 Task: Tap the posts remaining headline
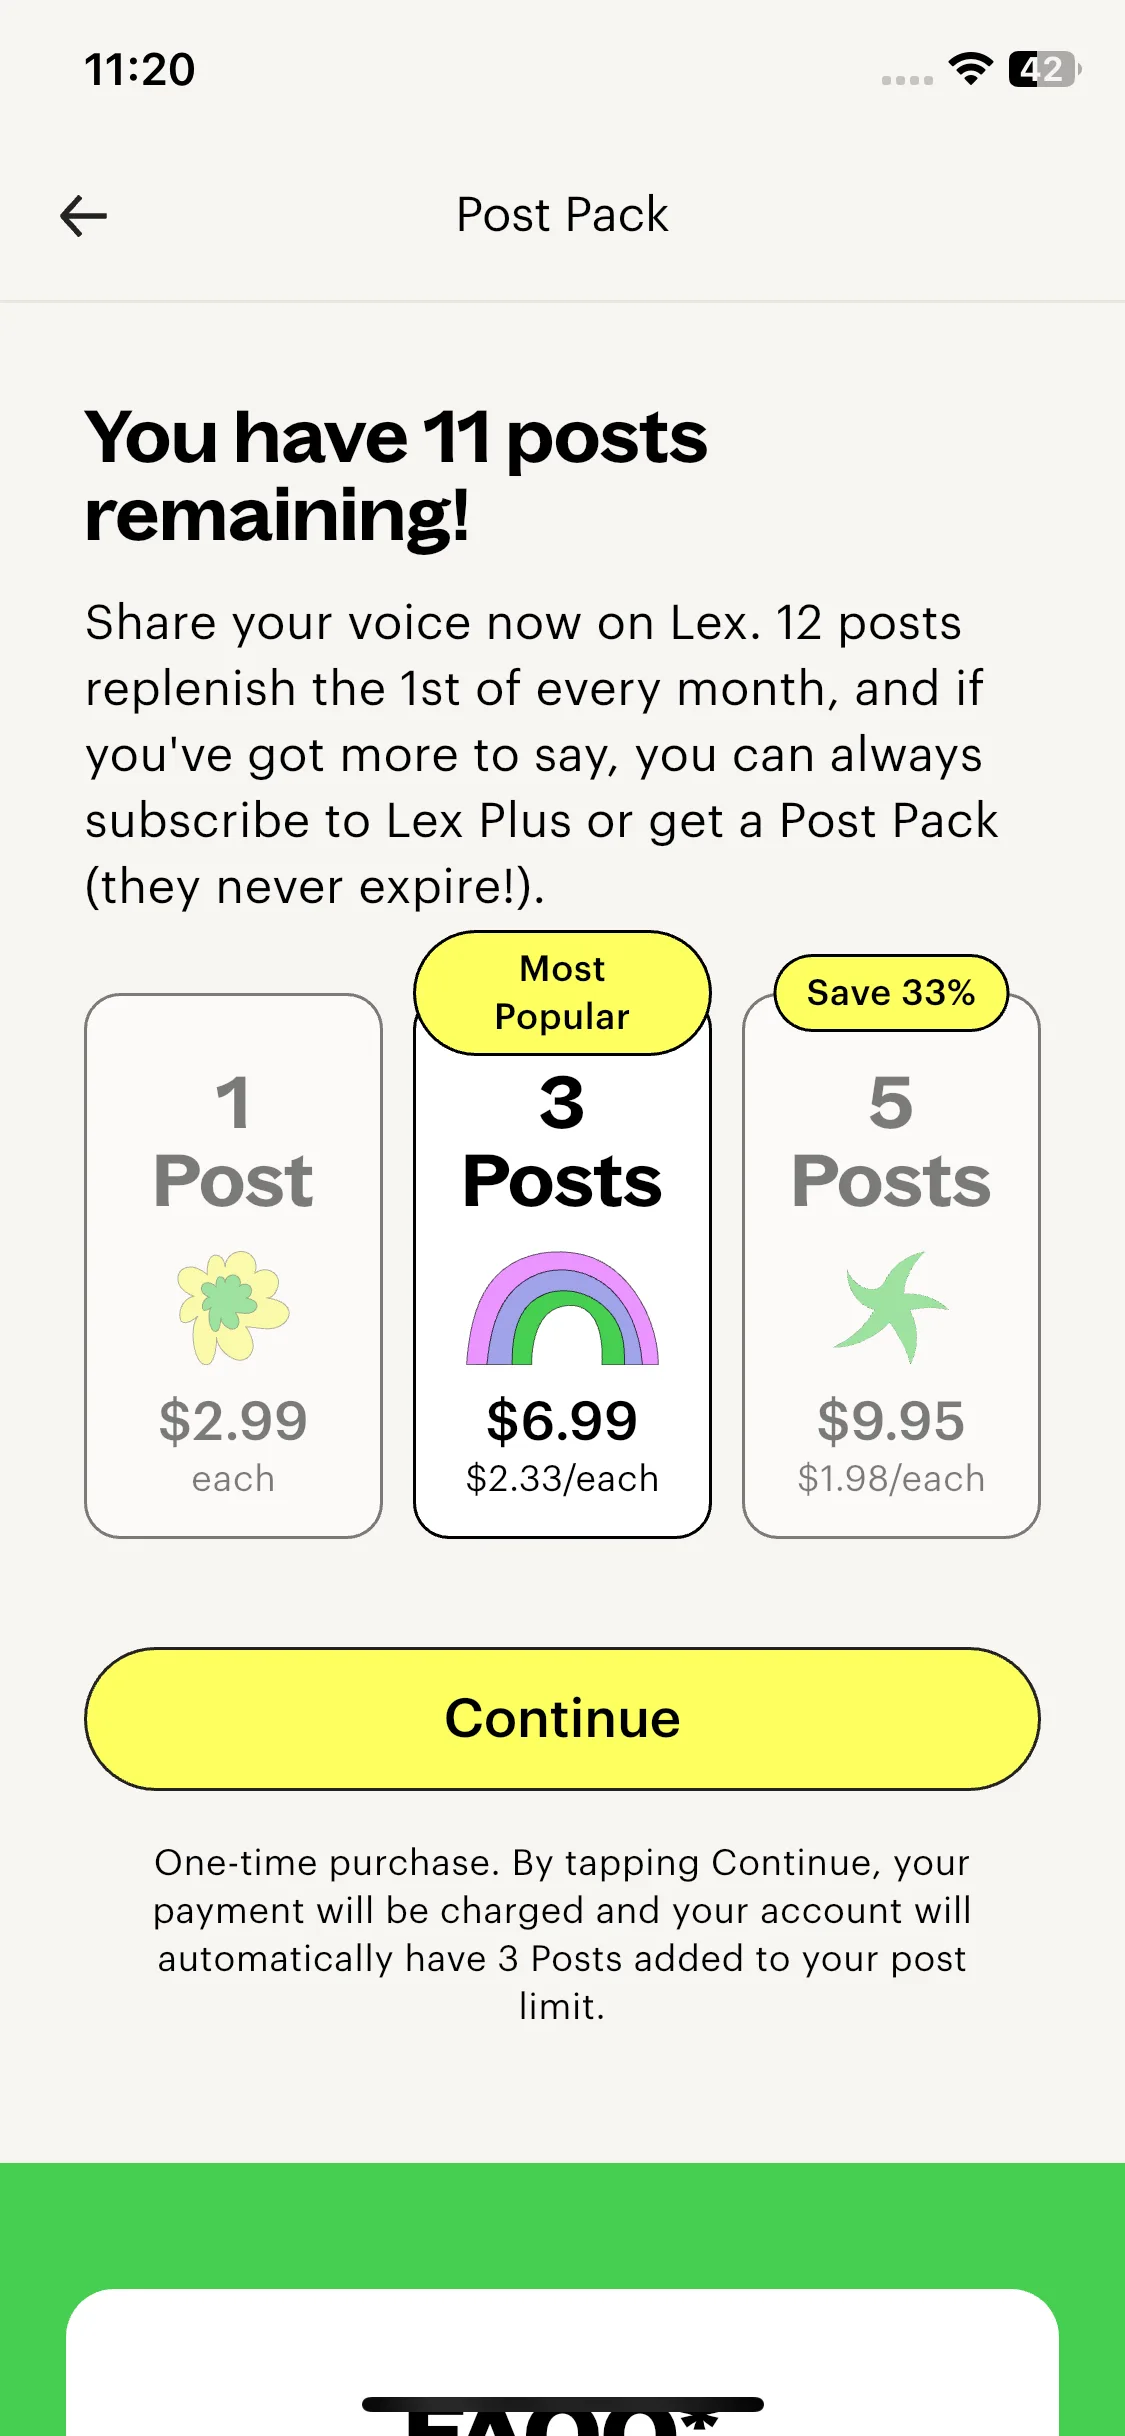tap(396, 475)
